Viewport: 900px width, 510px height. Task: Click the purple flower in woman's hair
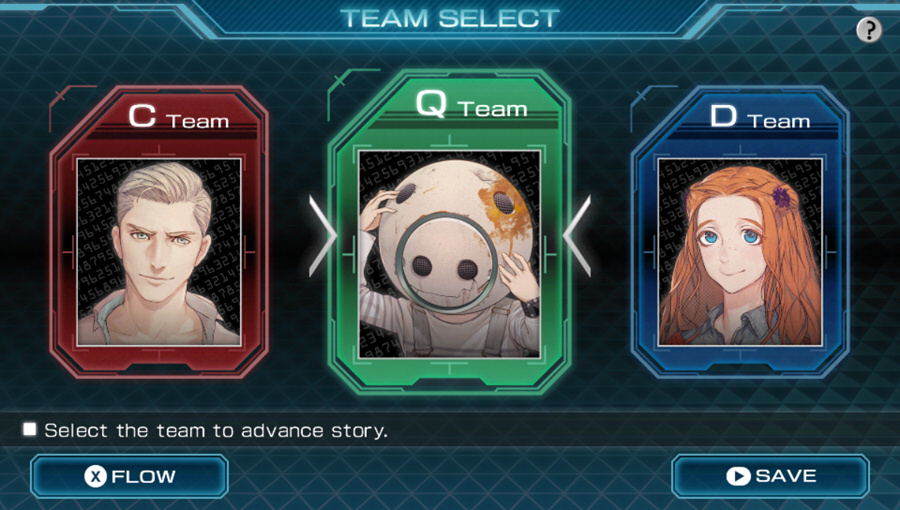781,197
